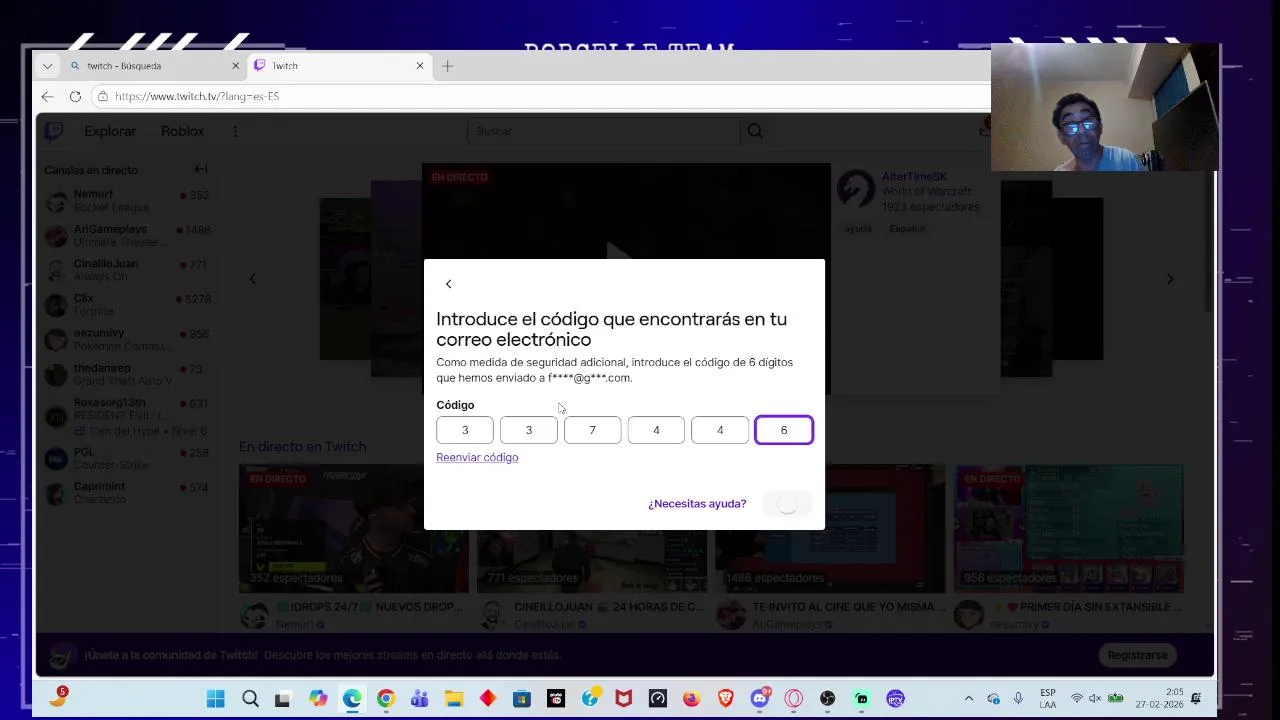
Task: Open Firefox from the taskbar
Action: [692, 699]
